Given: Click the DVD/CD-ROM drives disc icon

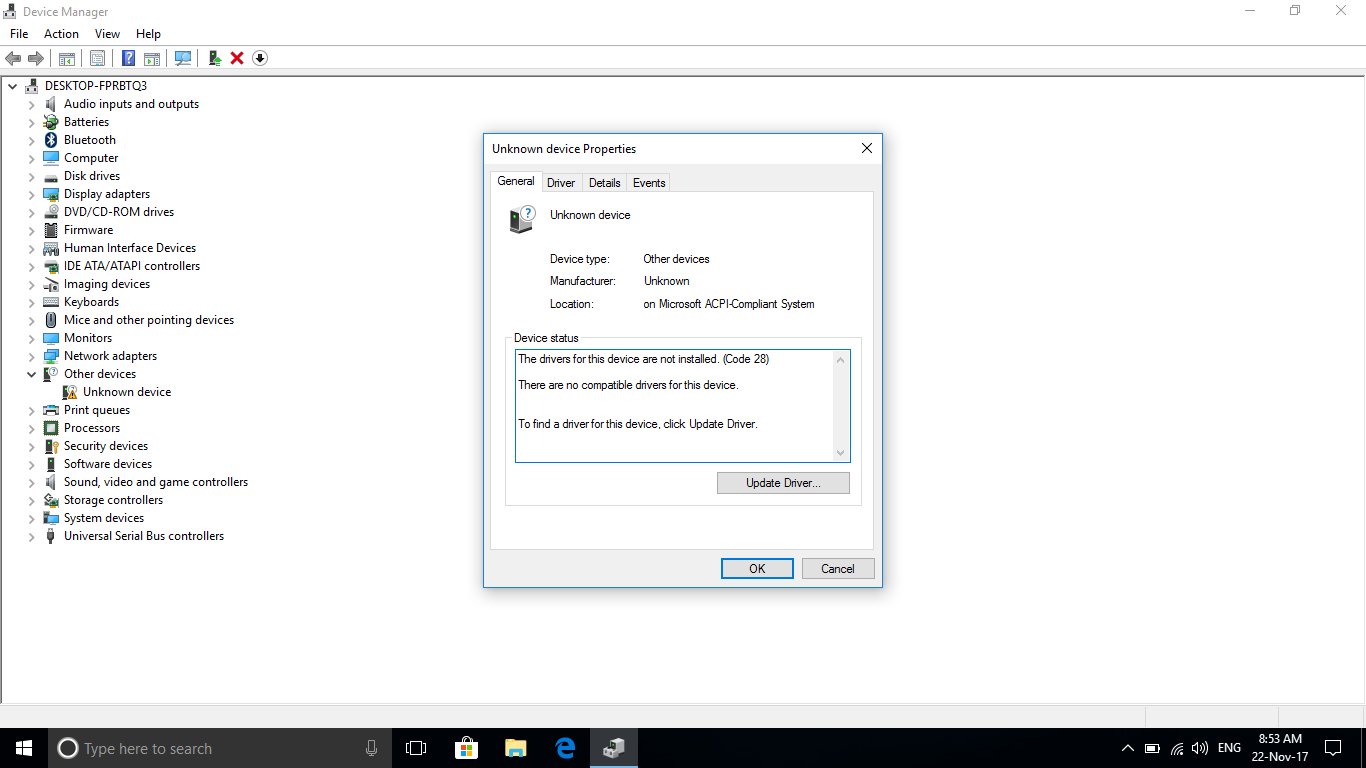Looking at the screenshot, I should tap(51, 212).
